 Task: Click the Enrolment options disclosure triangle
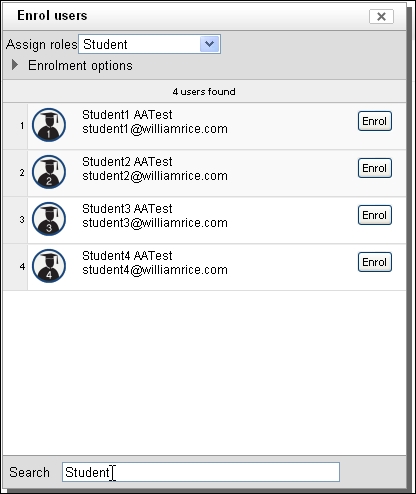pyautogui.click(x=15, y=65)
